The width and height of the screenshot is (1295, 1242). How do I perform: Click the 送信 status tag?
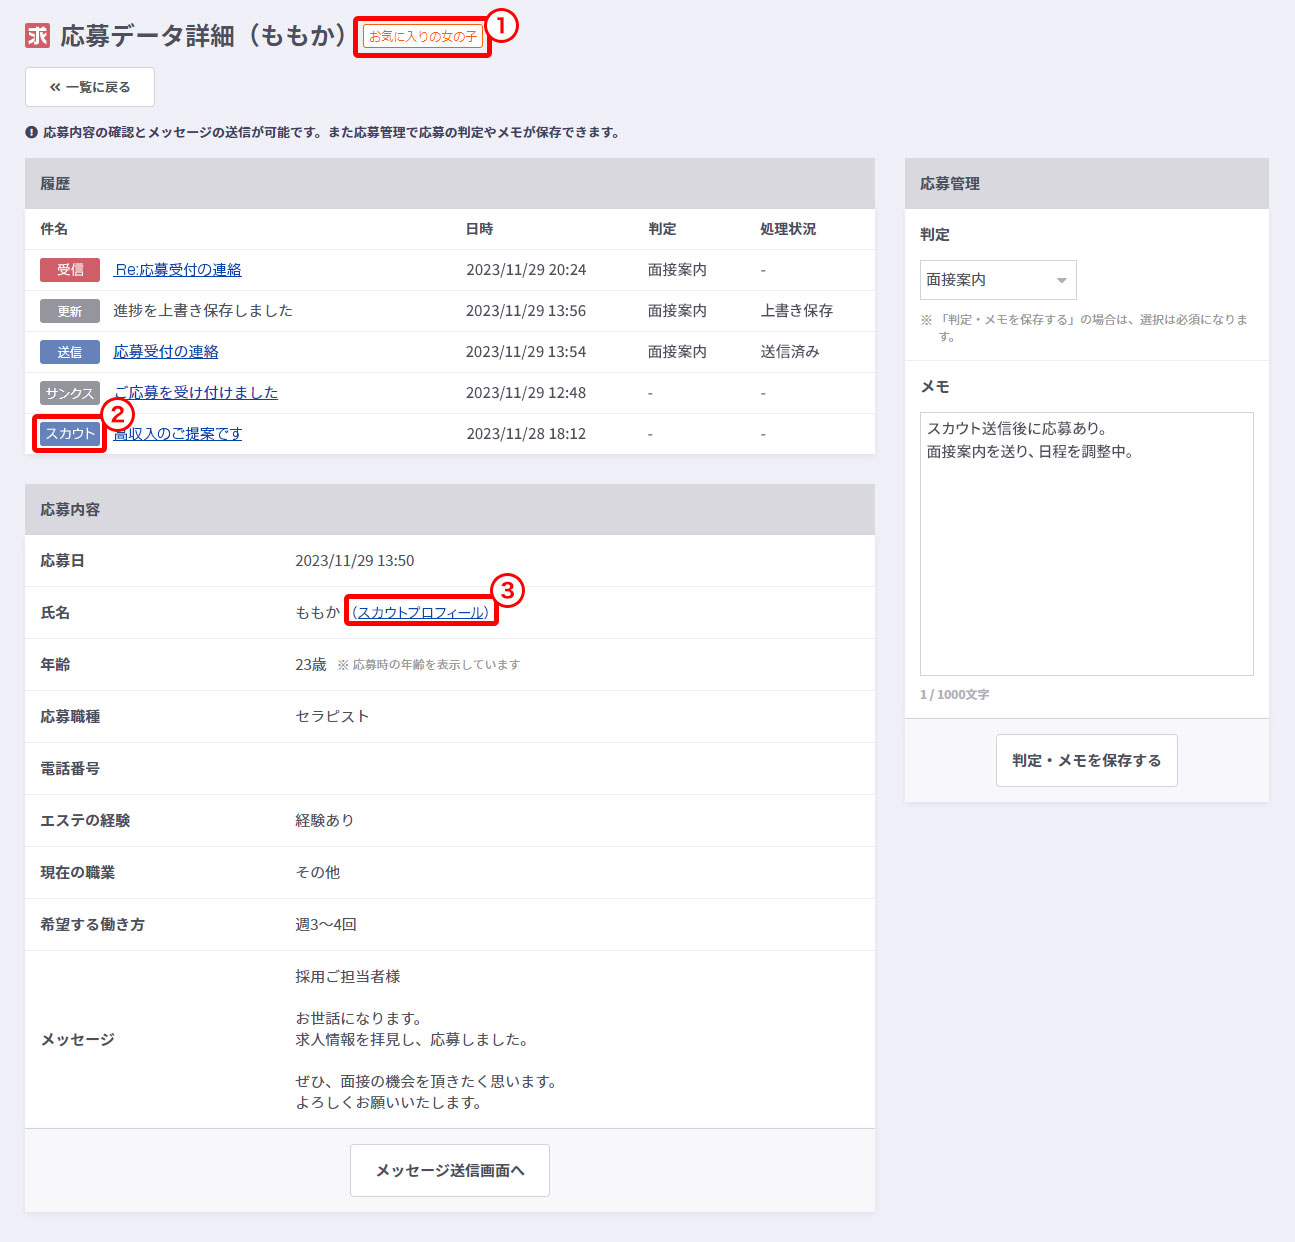coord(70,352)
